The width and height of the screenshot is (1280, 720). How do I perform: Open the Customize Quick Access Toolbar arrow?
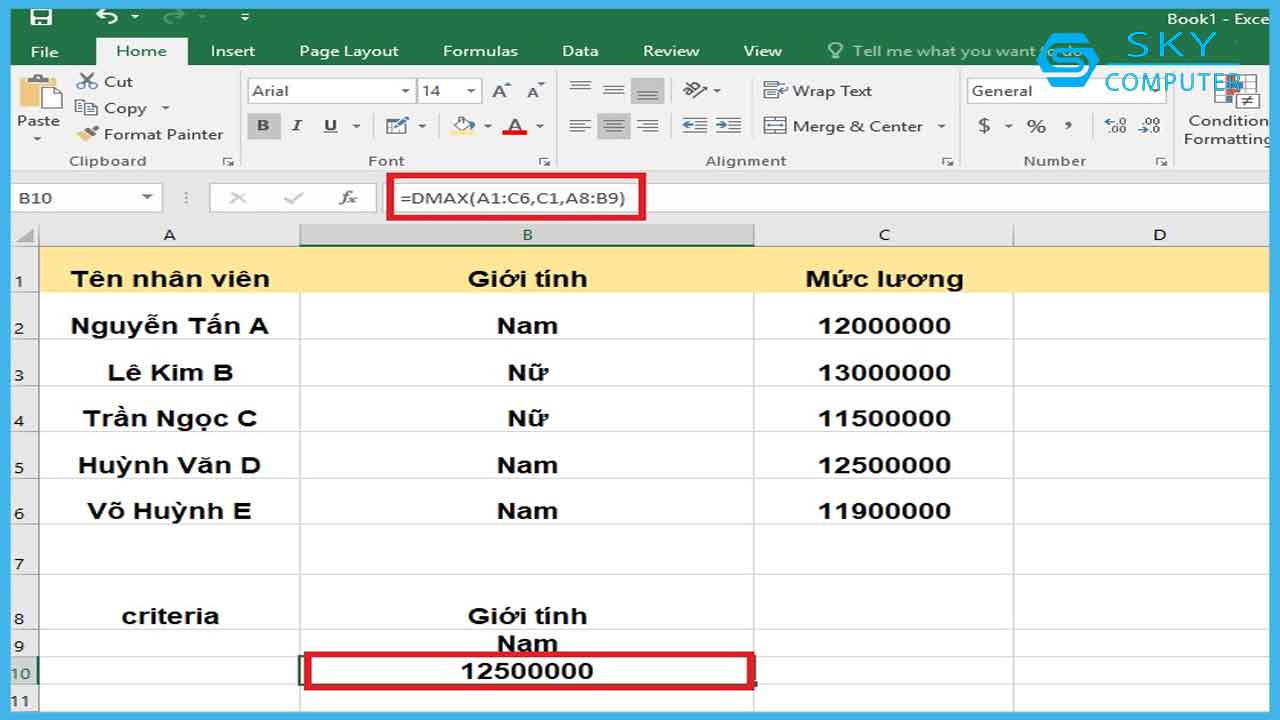click(246, 18)
